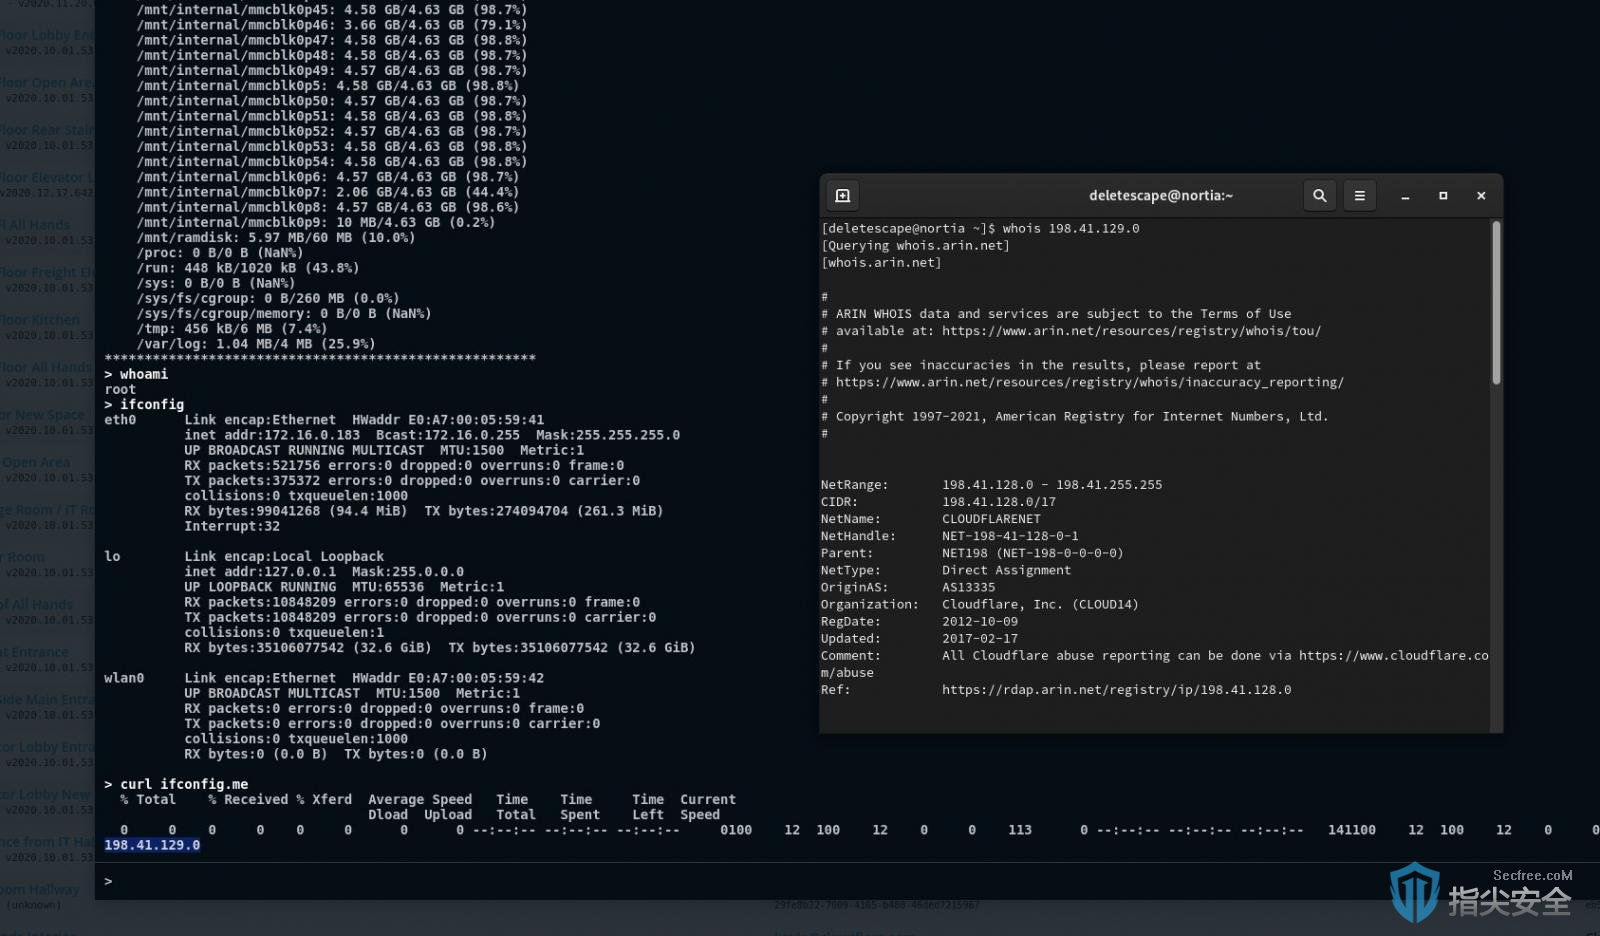Click the /var/log usage line
Image resolution: width=1600 pixels, height=936 pixels.
pos(256,343)
